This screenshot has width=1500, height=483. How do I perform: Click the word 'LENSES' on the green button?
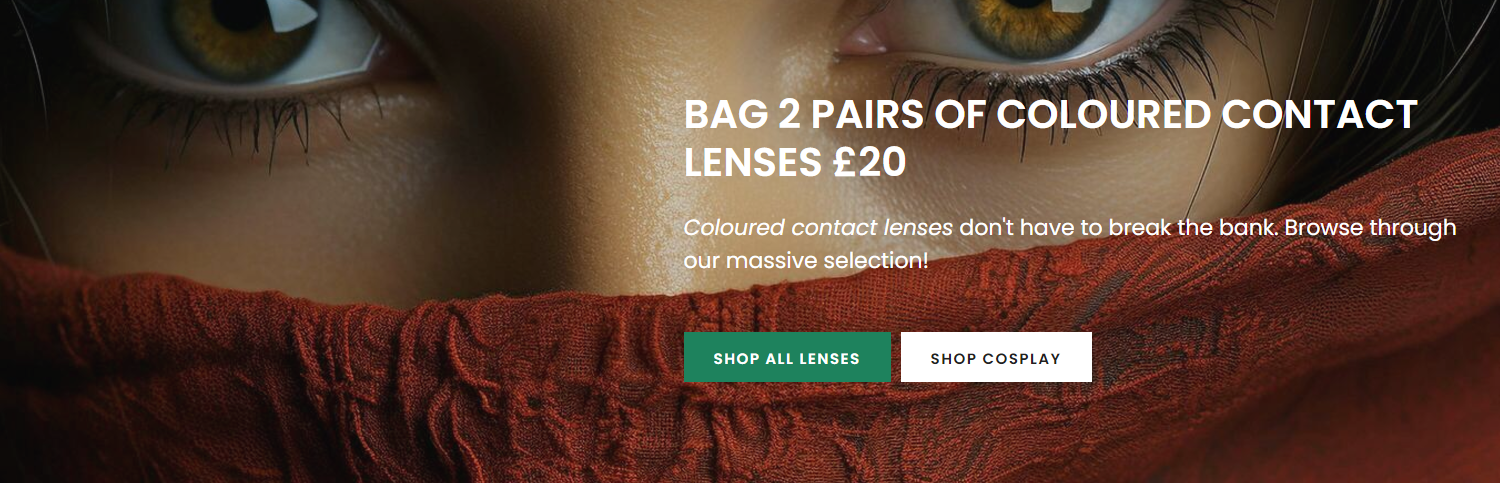[828, 358]
